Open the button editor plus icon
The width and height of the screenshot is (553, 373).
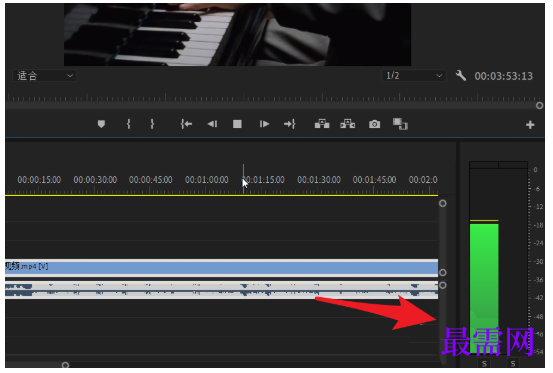click(530, 125)
